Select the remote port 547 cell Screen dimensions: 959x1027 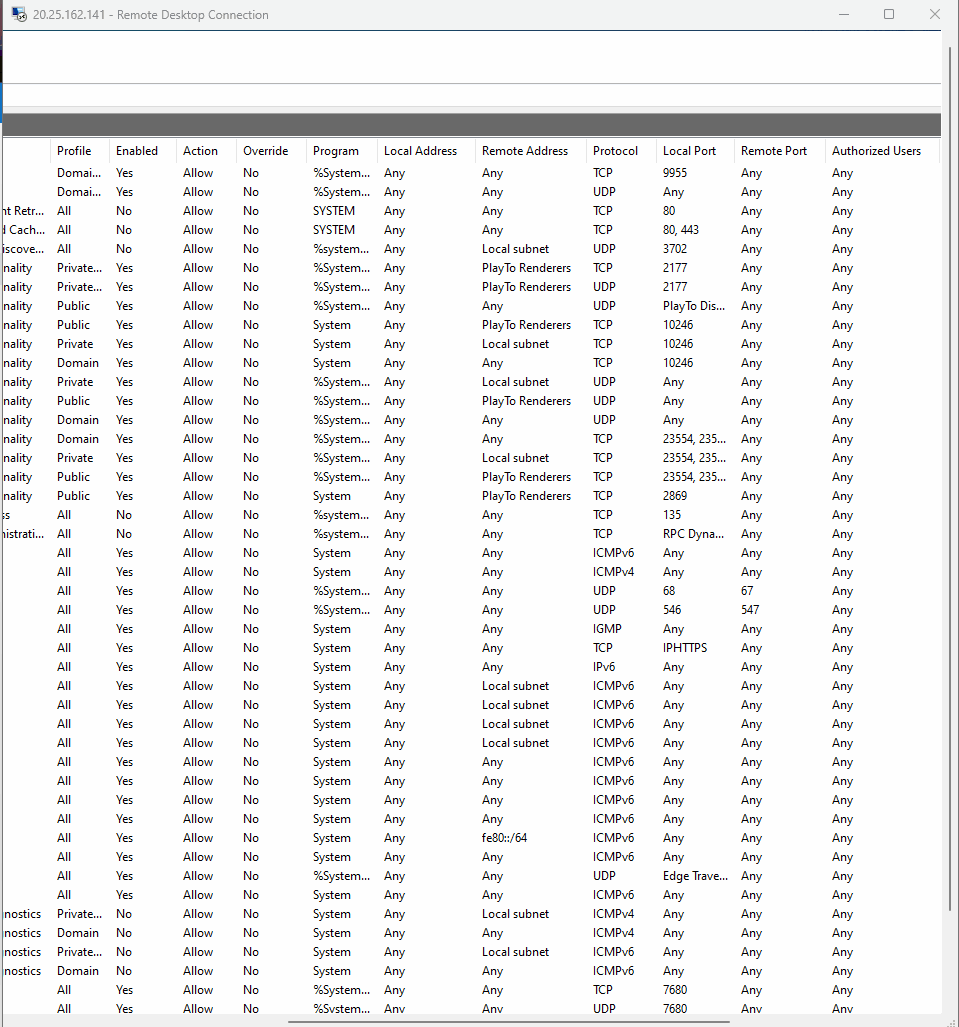point(750,610)
